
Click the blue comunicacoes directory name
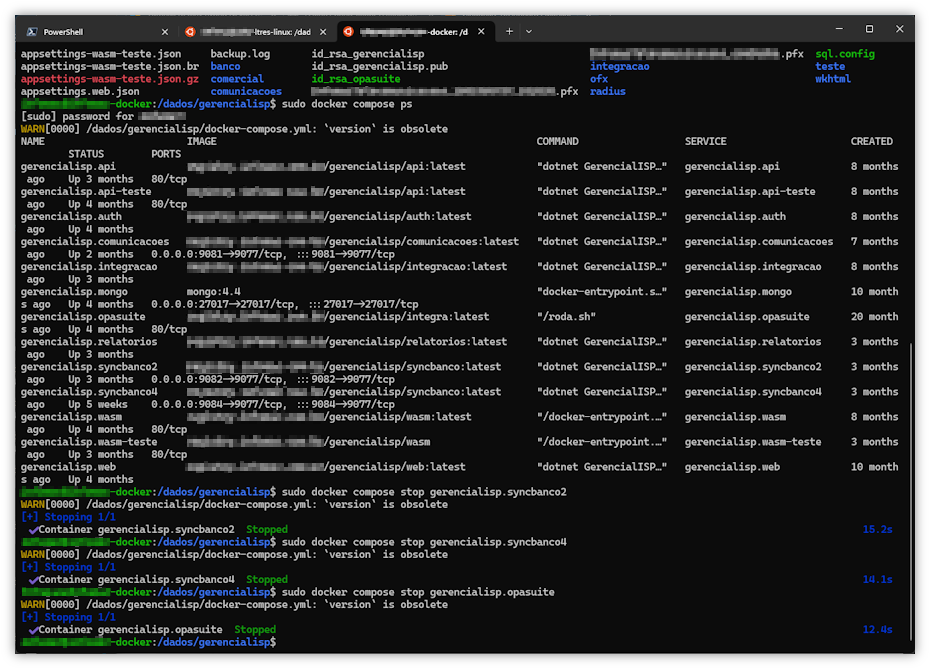tap(246, 91)
